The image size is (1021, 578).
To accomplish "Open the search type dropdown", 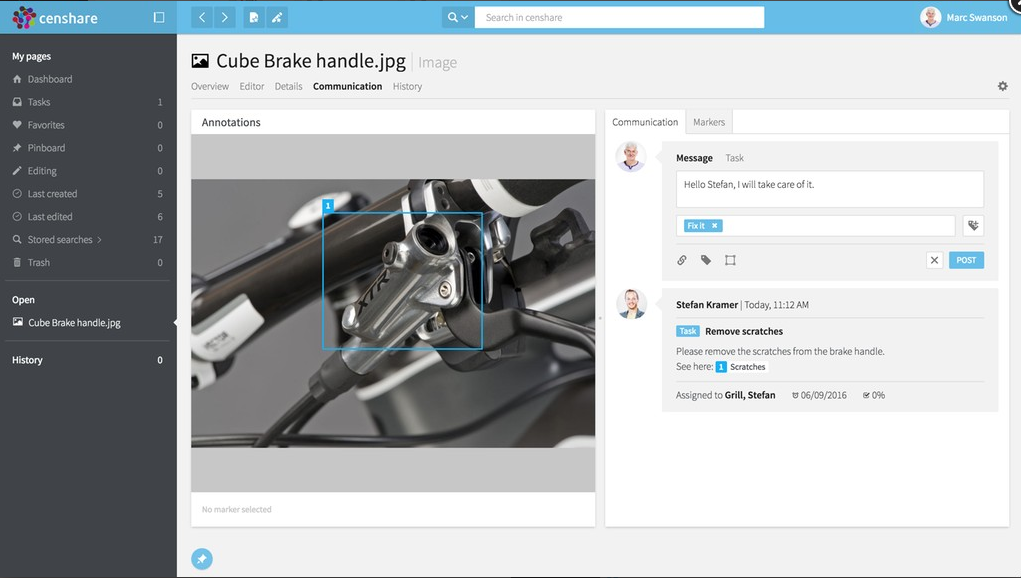I will [x=458, y=17].
